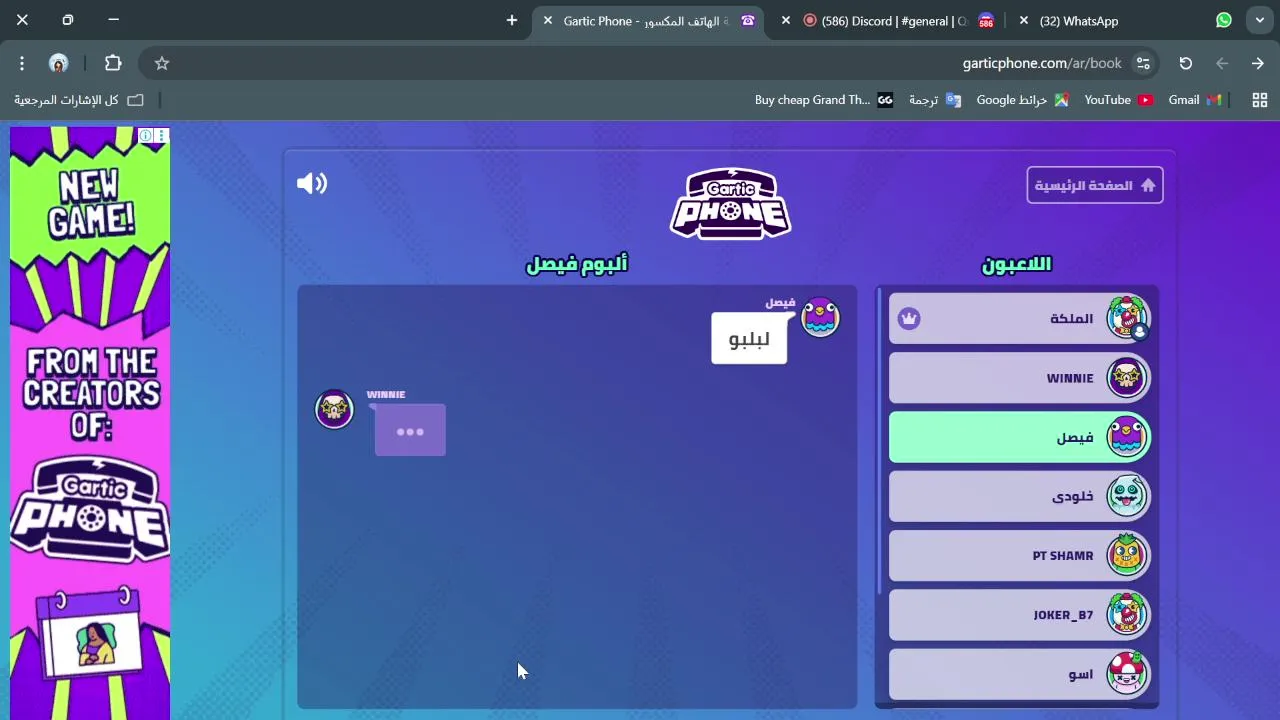Click JOKER_B7's clown avatar
Screen dimensions: 1280x720
coord(1127,614)
